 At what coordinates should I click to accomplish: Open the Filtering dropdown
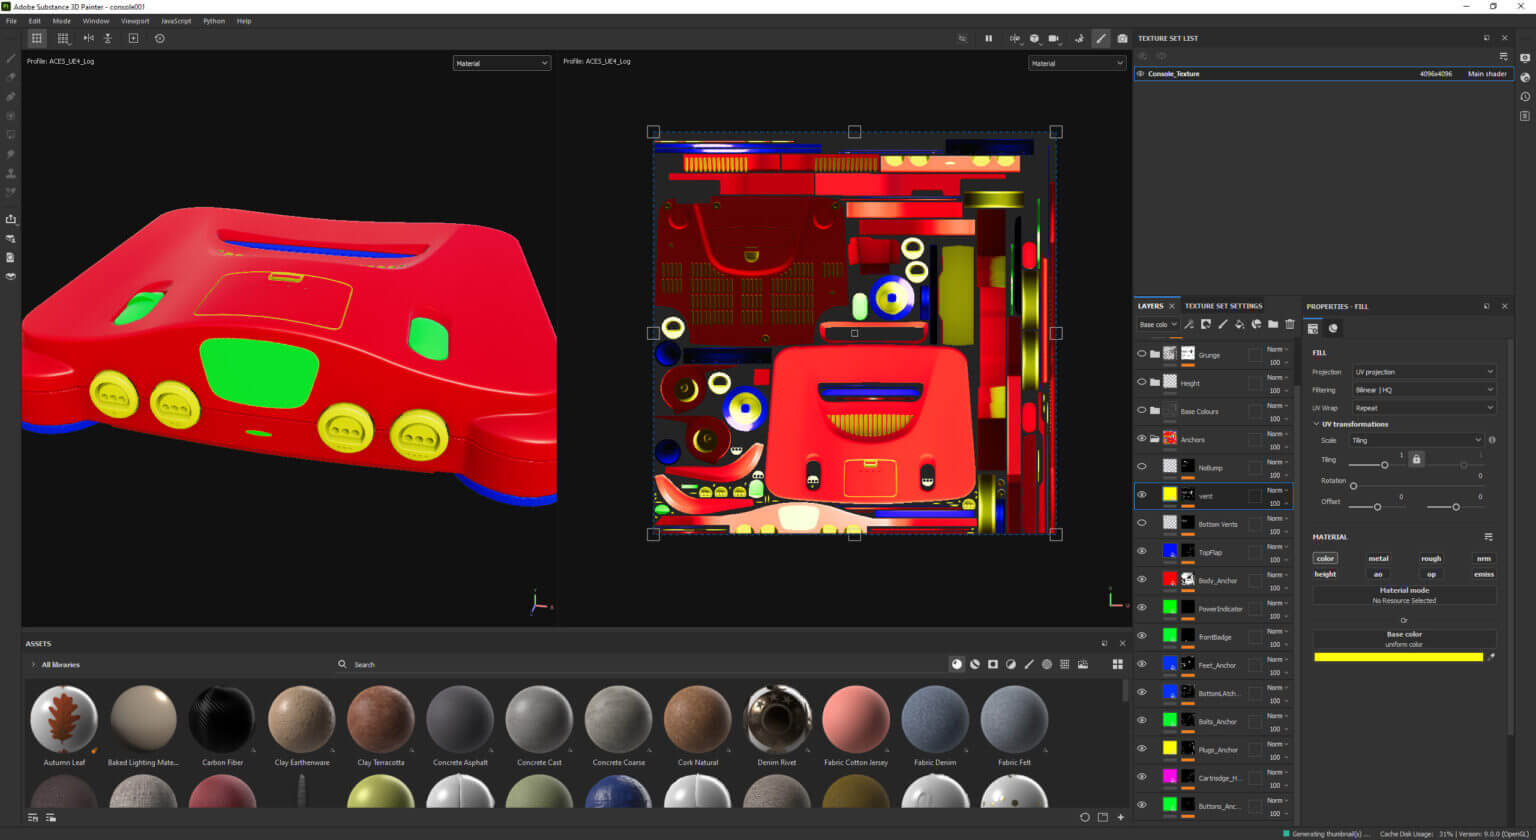click(1424, 390)
